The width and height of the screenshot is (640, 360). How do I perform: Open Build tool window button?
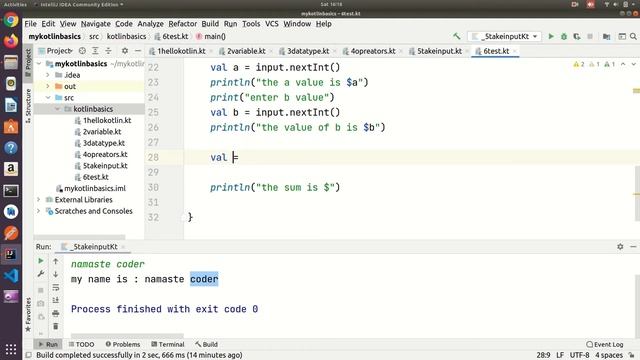[207, 344]
